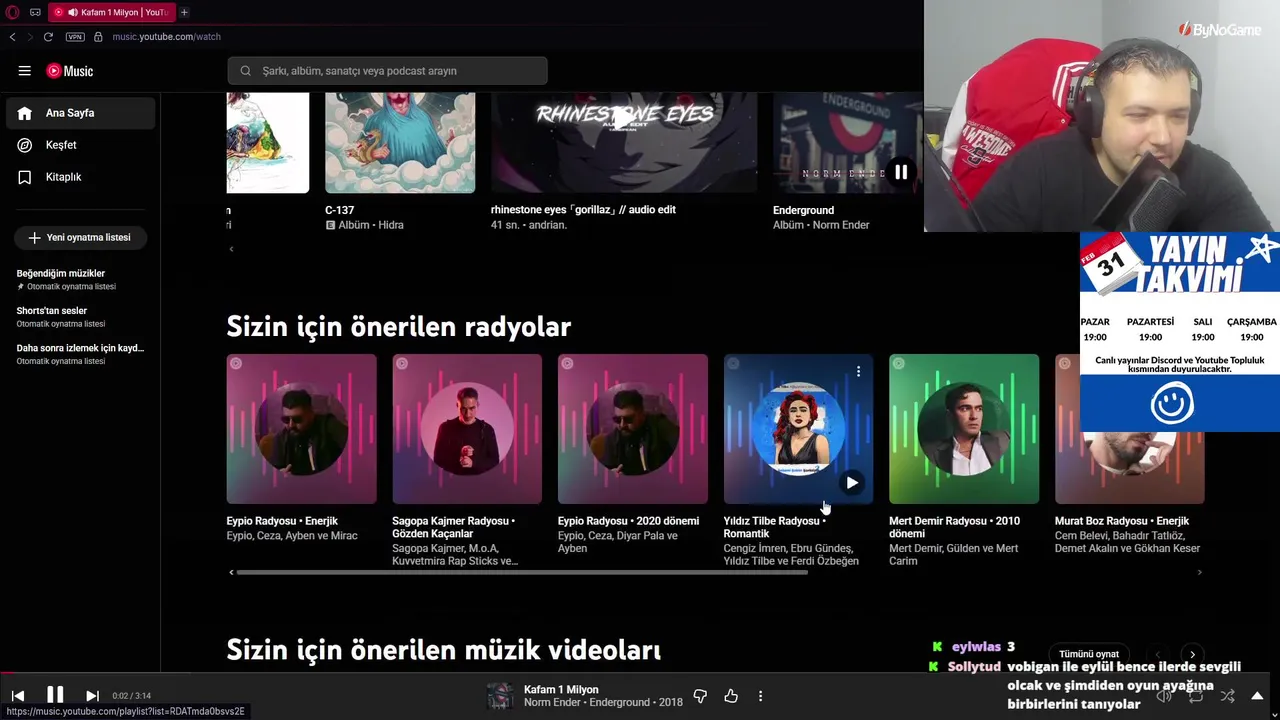Click the site padlock security icon
1280x720 pixels.
click(98, 37)
